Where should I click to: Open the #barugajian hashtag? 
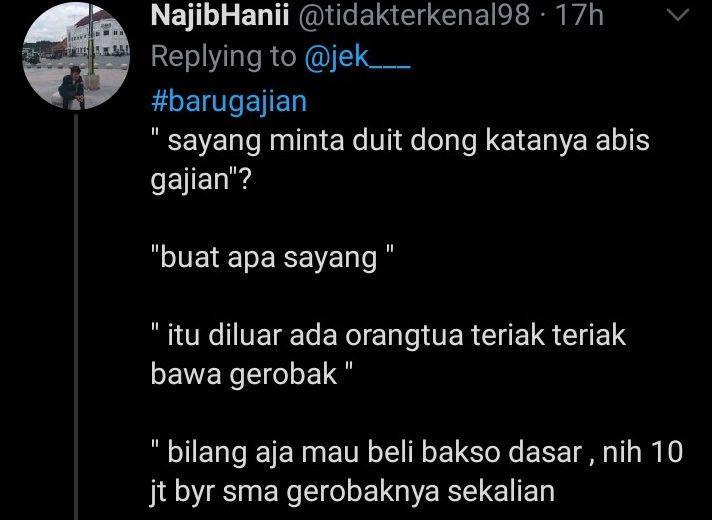pyautogui.click(x=229, y=102)
